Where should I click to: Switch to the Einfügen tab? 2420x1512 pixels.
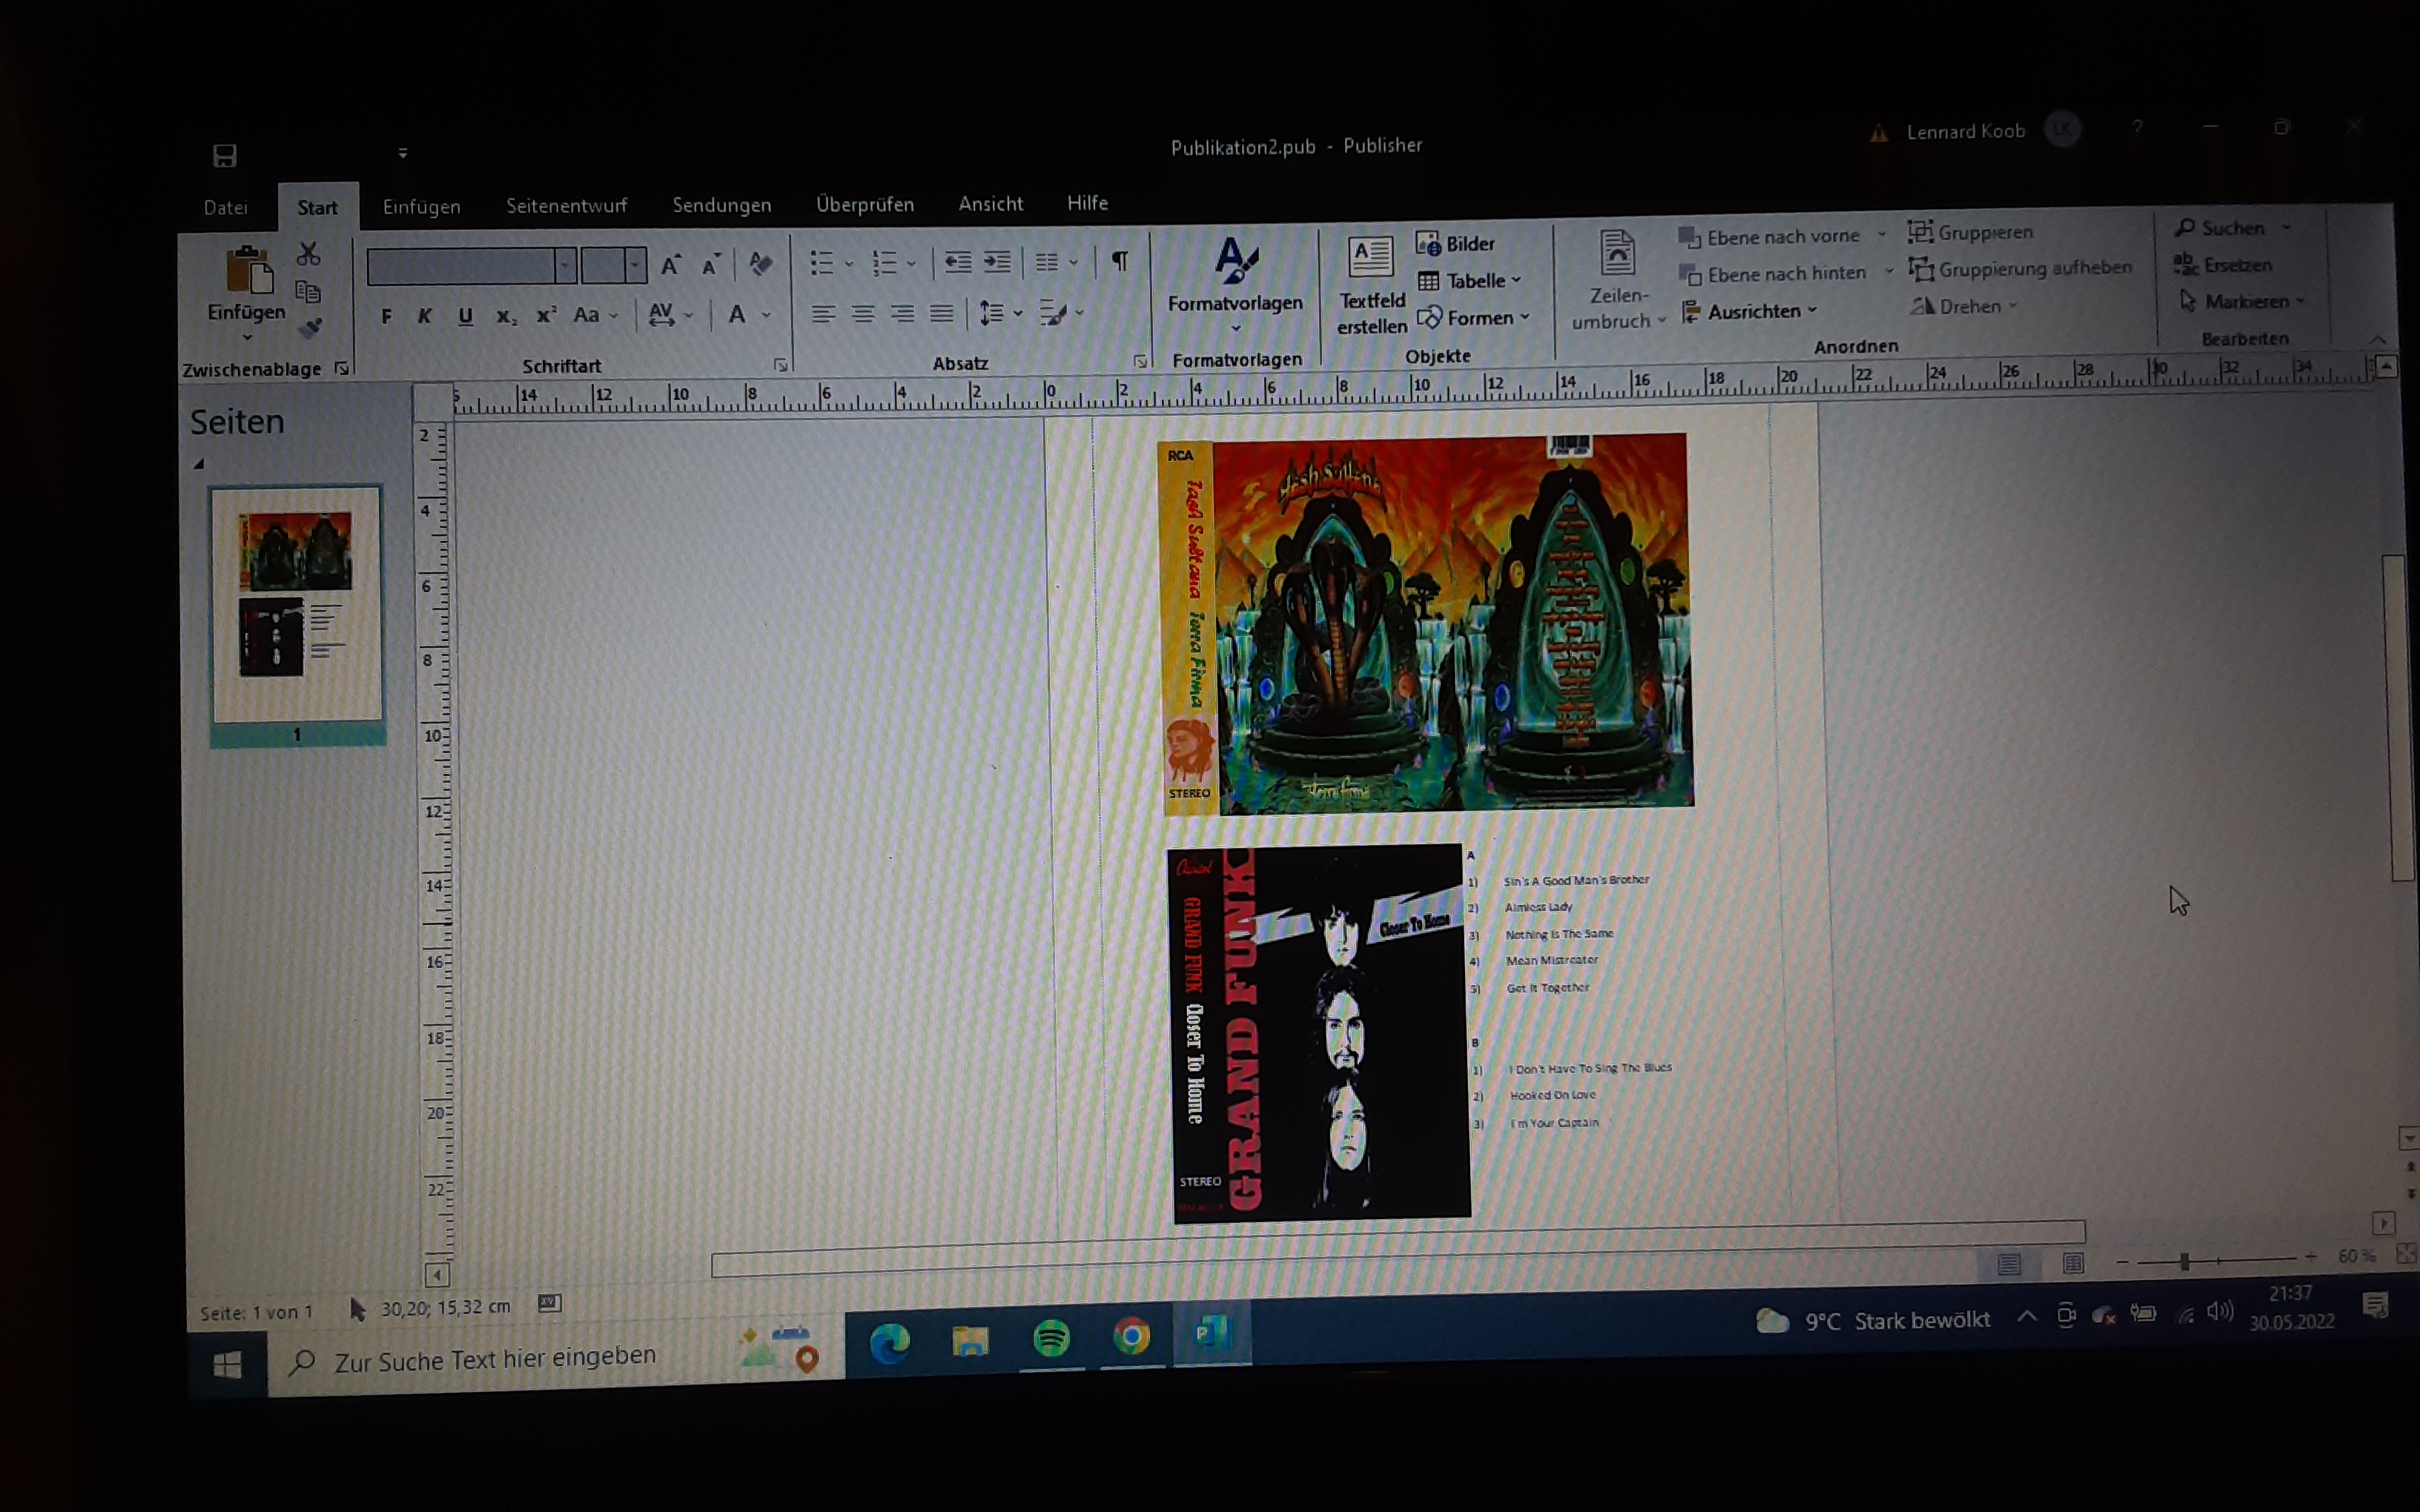tap(421, 206)
